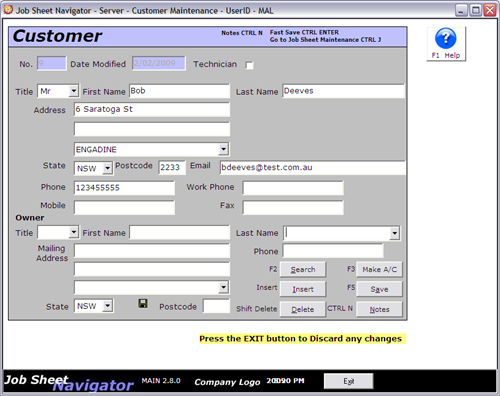Screen dimensions: 500x396
Task: Click the Owner Postcode field
Action: (216, 306)
